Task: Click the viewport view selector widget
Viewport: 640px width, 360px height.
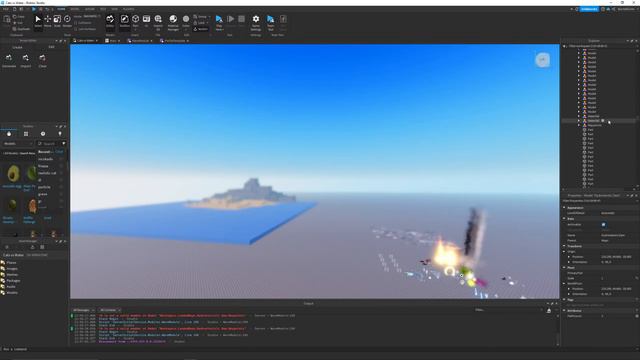Action: 542,60
